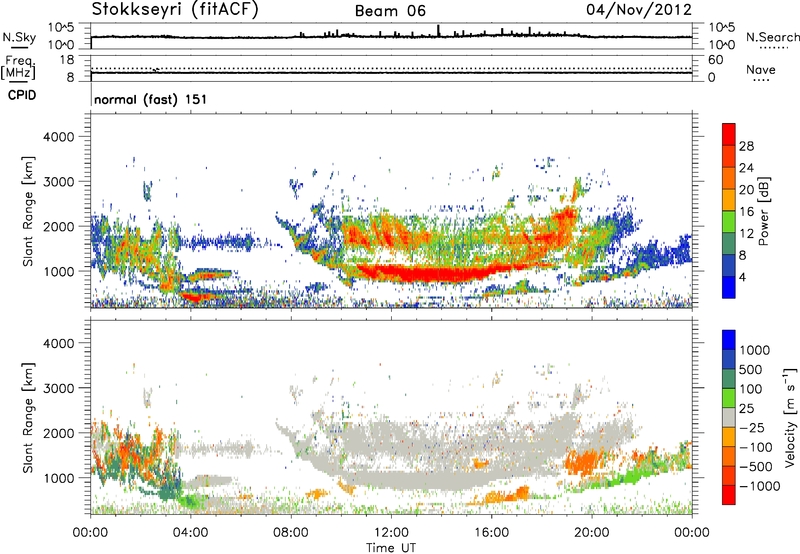The image size is (800, 554).
Task: Click the "12:00" time tick label
Action: [391, 533]
